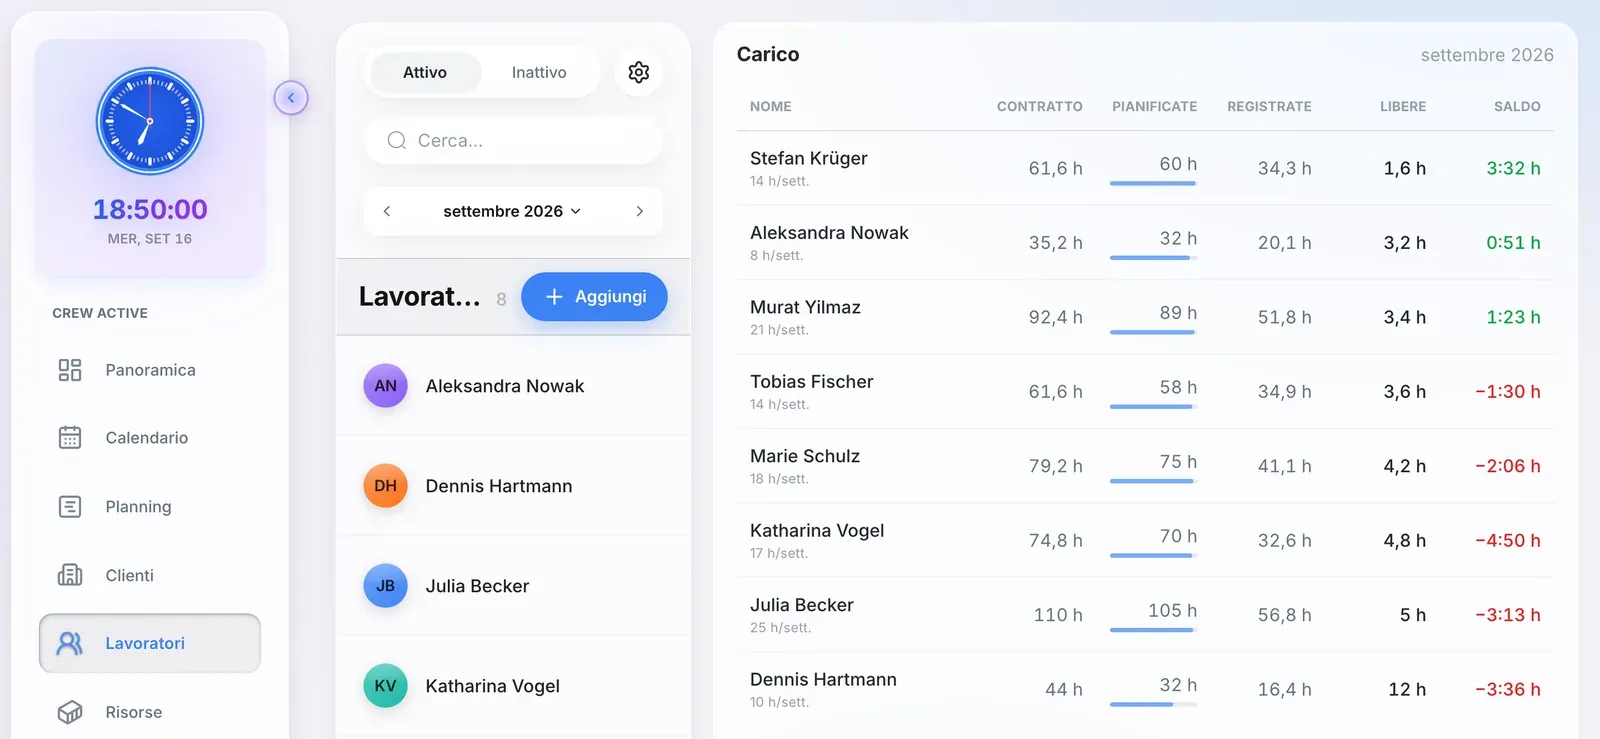Open the Risorse box icon
This screenshot has width=1600, height=739.
coord(70,712)
